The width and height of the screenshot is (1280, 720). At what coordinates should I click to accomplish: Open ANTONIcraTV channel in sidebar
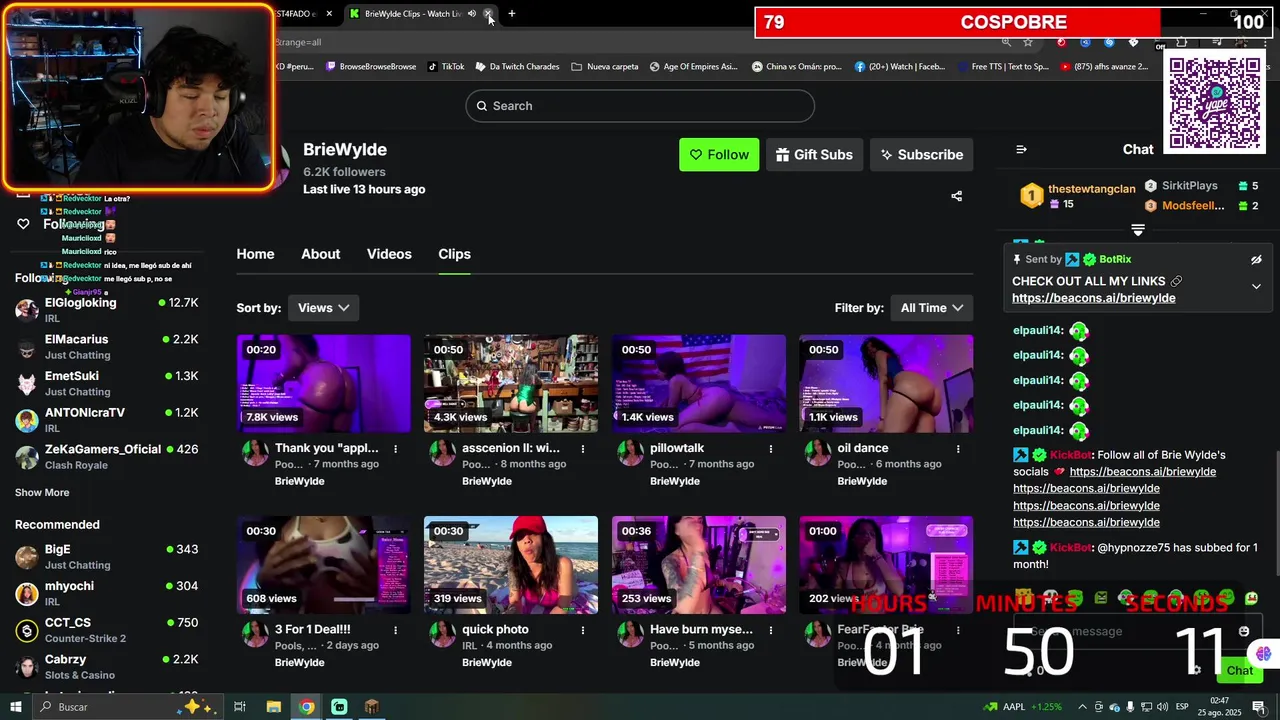(106, 419)
